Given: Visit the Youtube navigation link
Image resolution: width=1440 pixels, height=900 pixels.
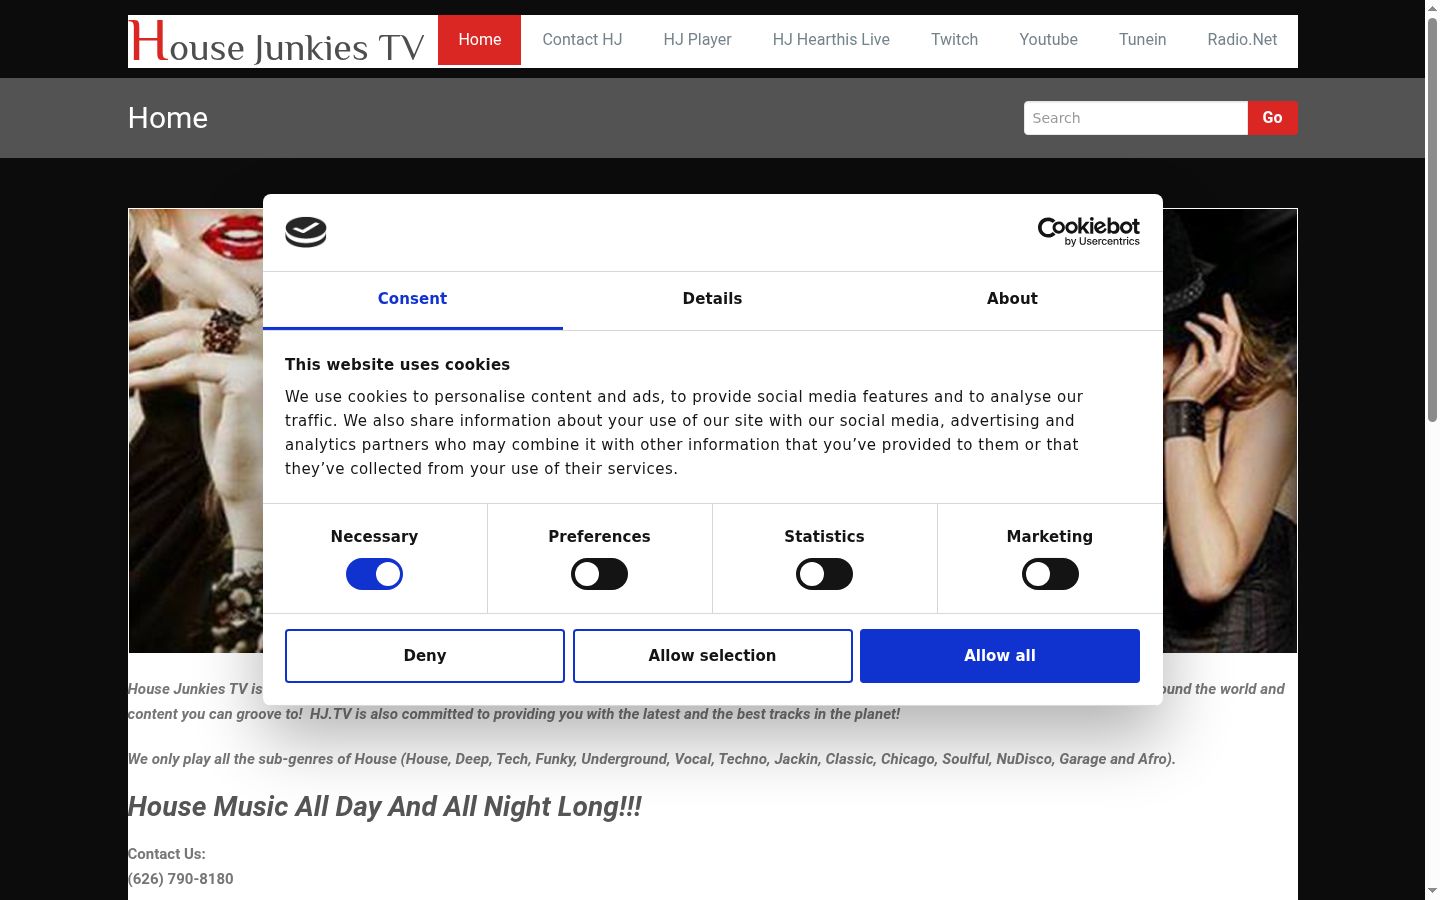Looking at the screenshot, I should pyautogui.click(x=1048, y=40).
